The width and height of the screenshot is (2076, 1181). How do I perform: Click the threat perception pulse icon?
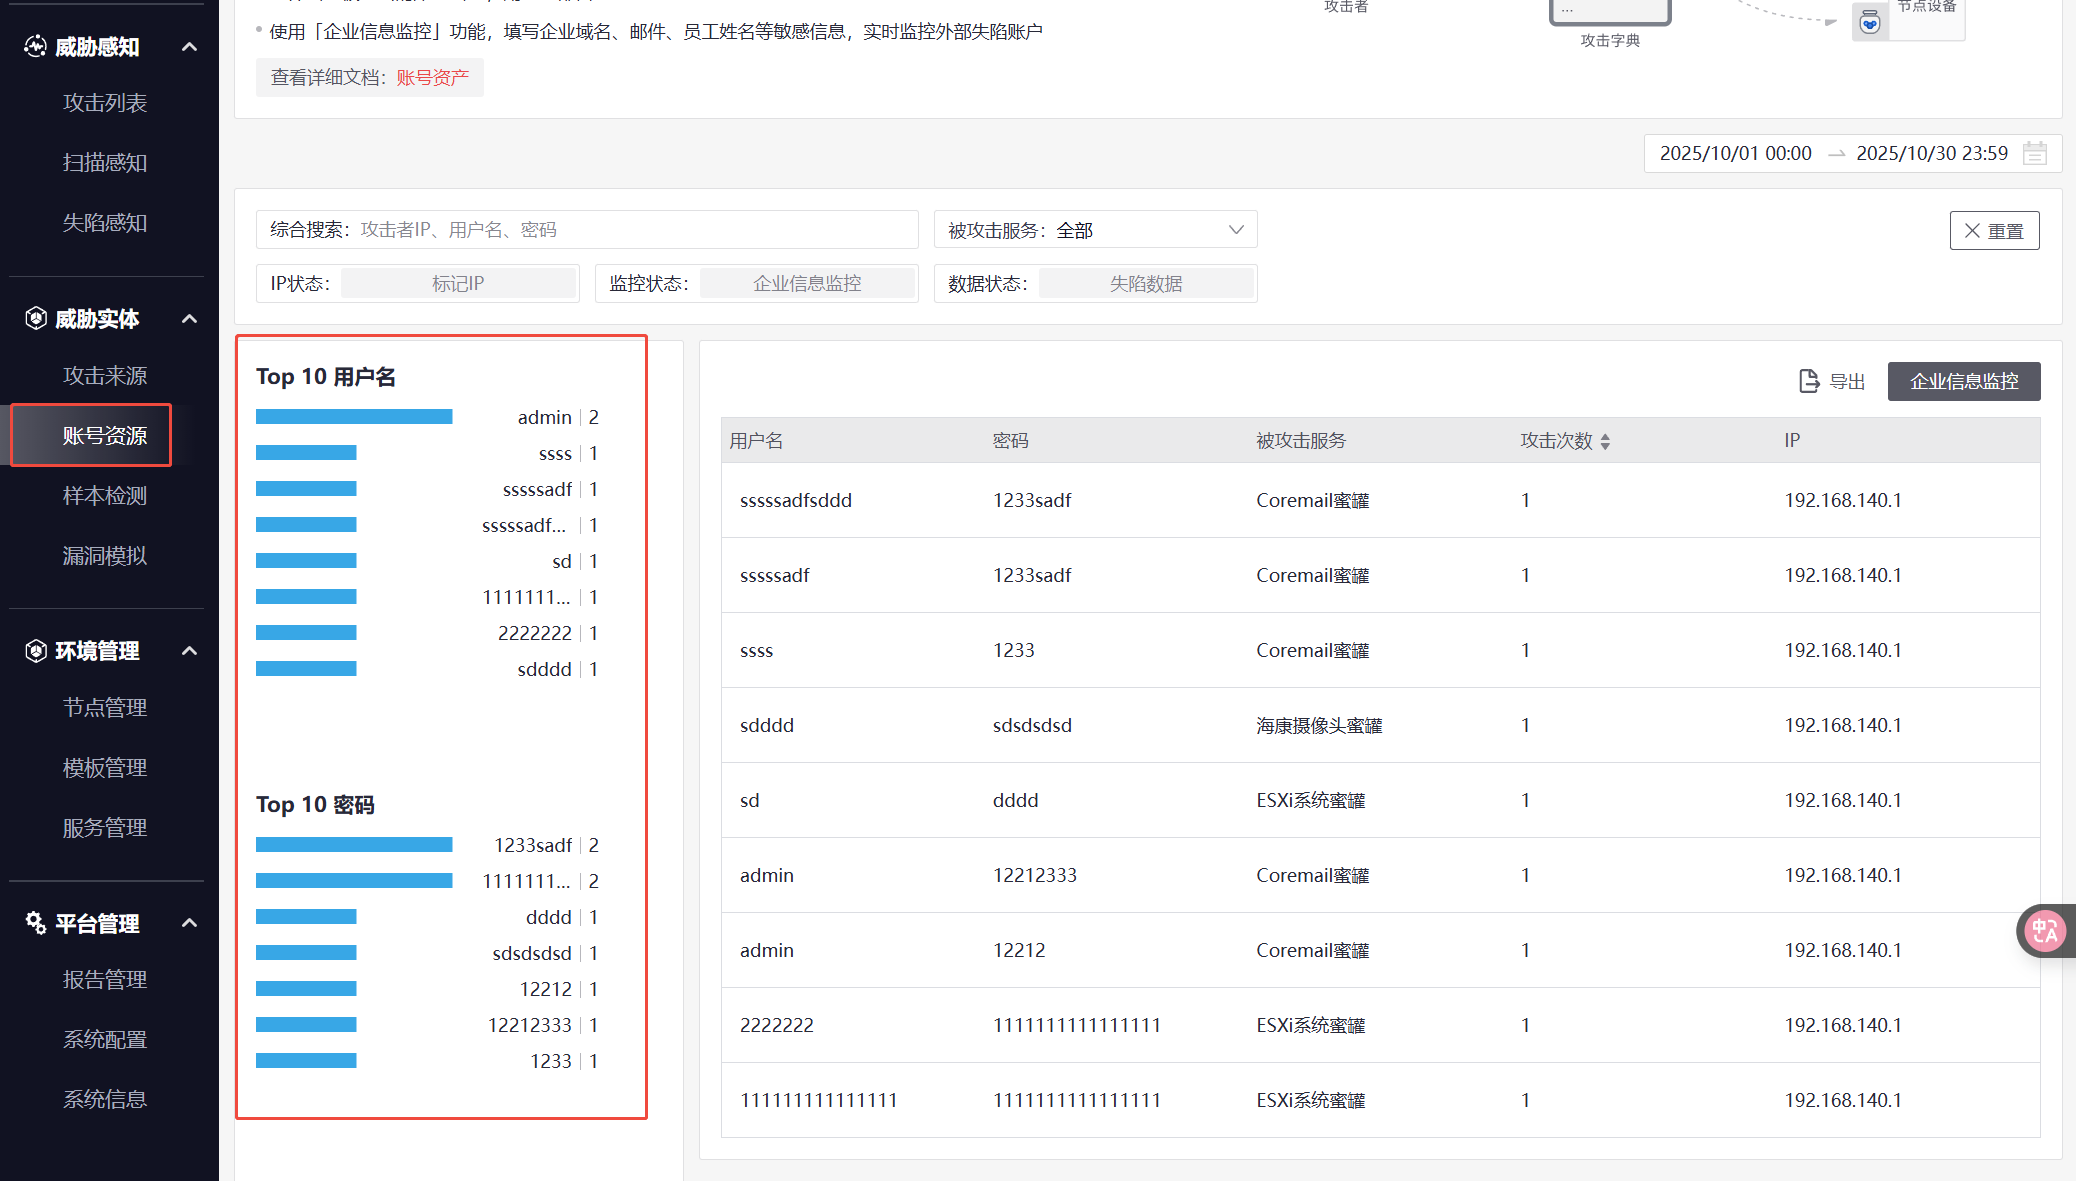click(x=35, y=46)
